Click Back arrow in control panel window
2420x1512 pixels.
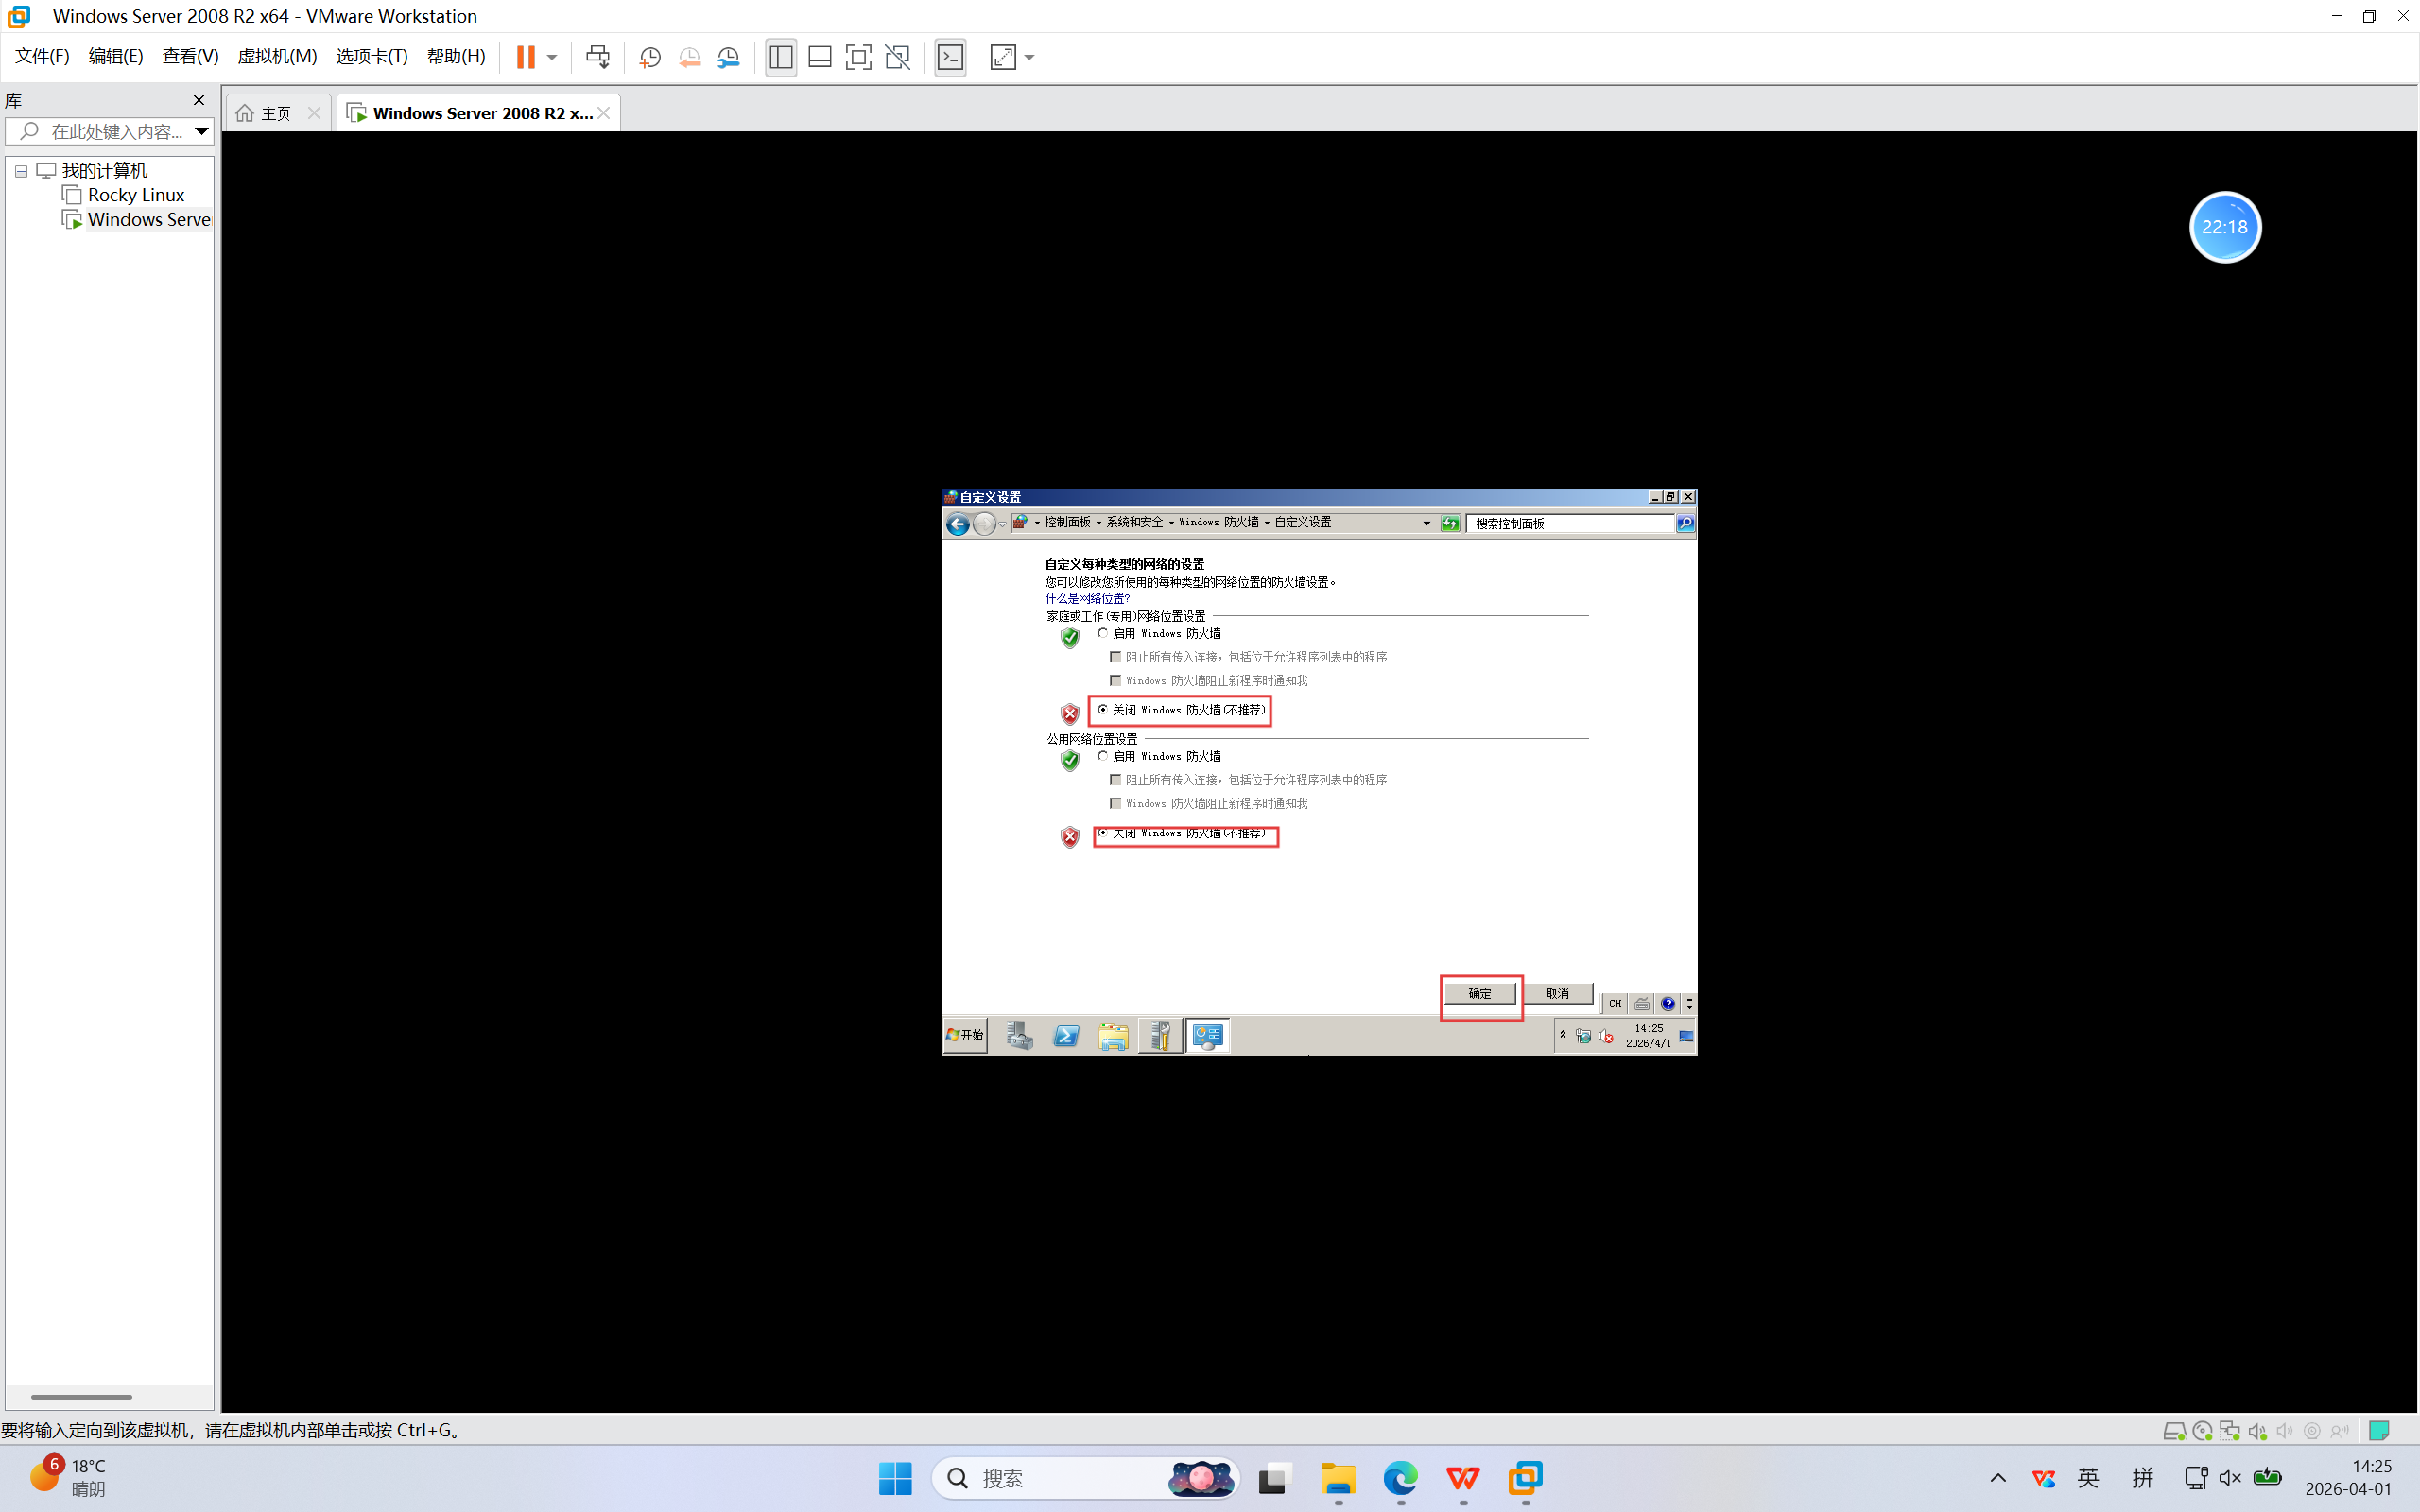click(957, 524)
